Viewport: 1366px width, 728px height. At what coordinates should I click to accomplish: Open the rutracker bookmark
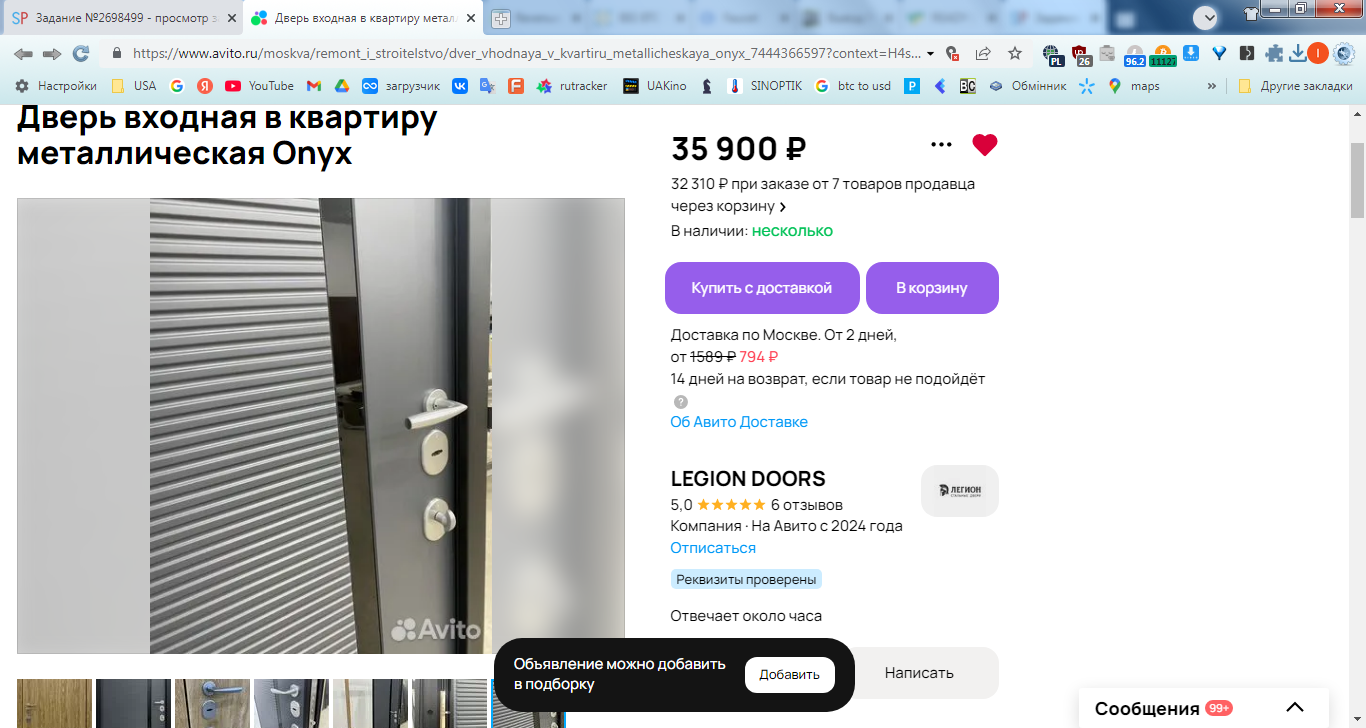[572, 86]
